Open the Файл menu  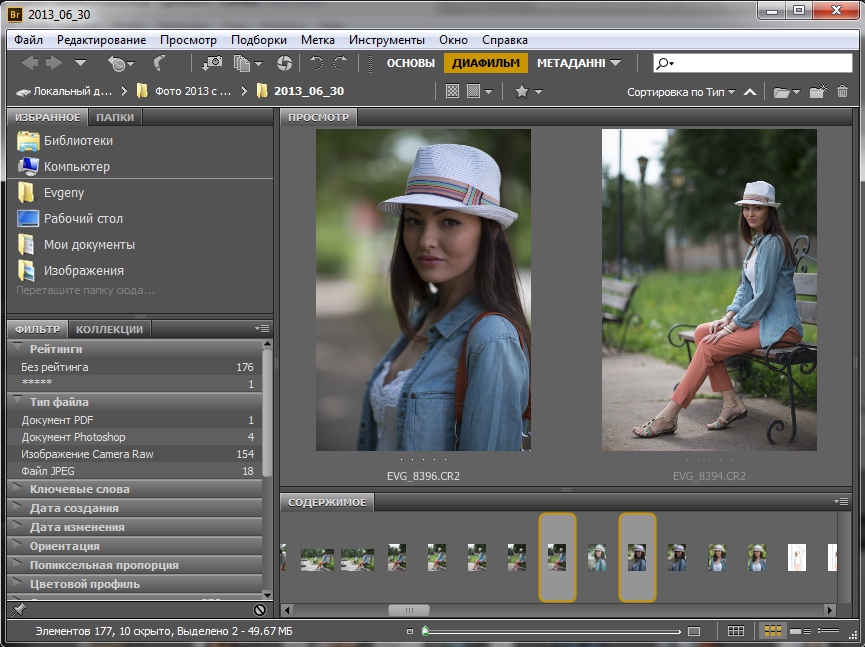pos(28,40)
